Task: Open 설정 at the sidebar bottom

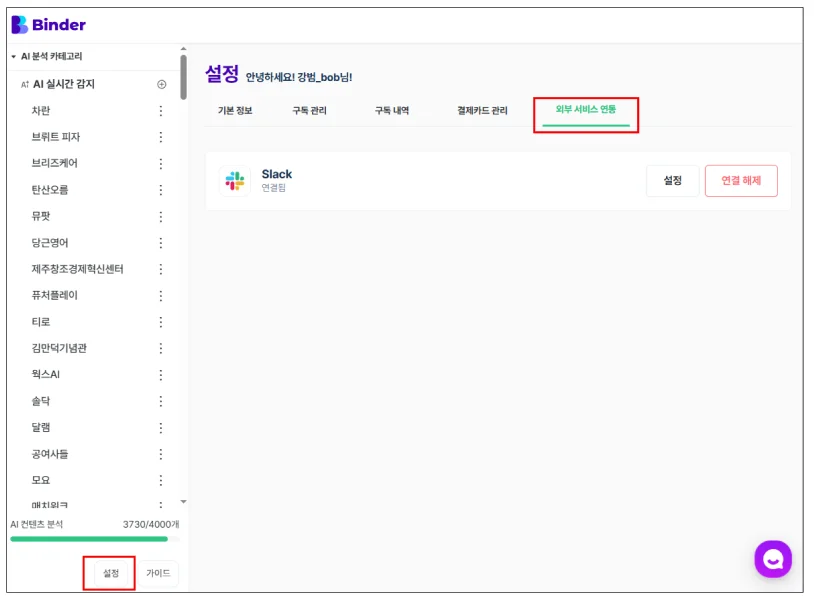Action: coord(111,573)
